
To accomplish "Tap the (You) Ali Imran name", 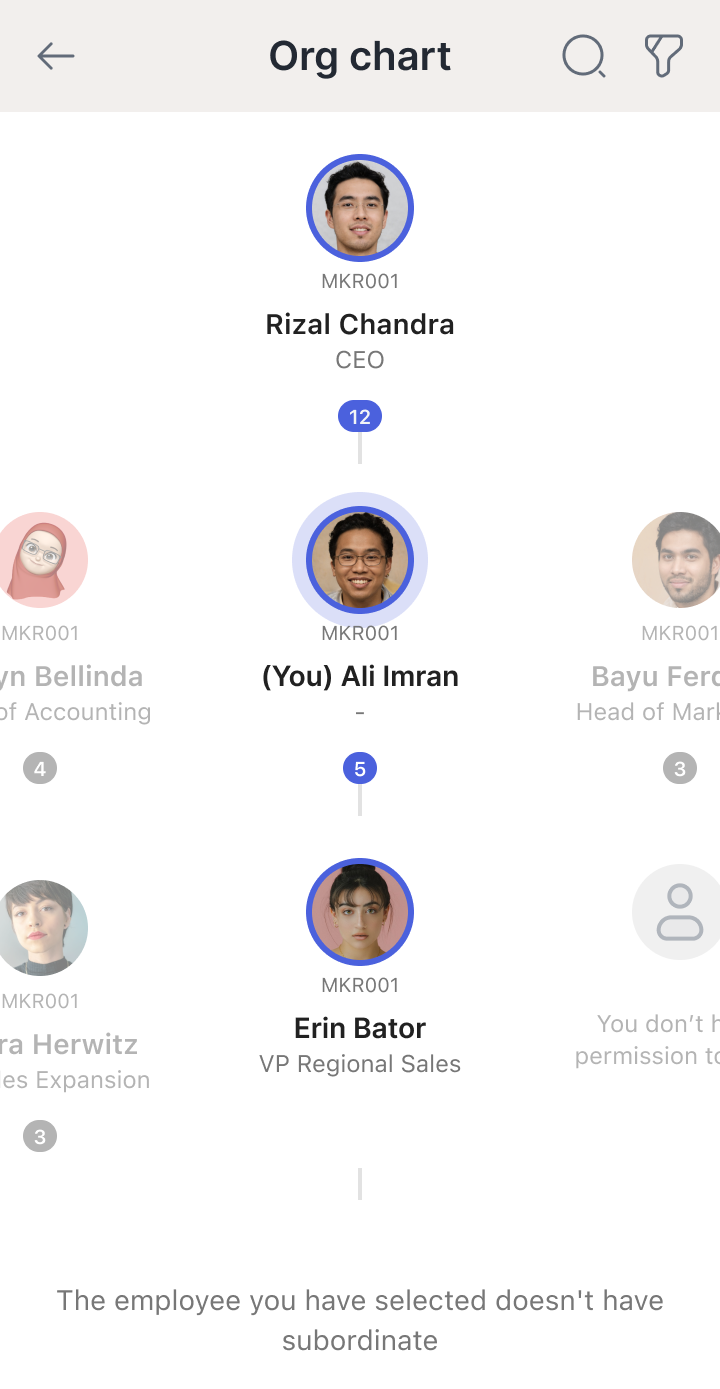I will (x=360, y=676).
